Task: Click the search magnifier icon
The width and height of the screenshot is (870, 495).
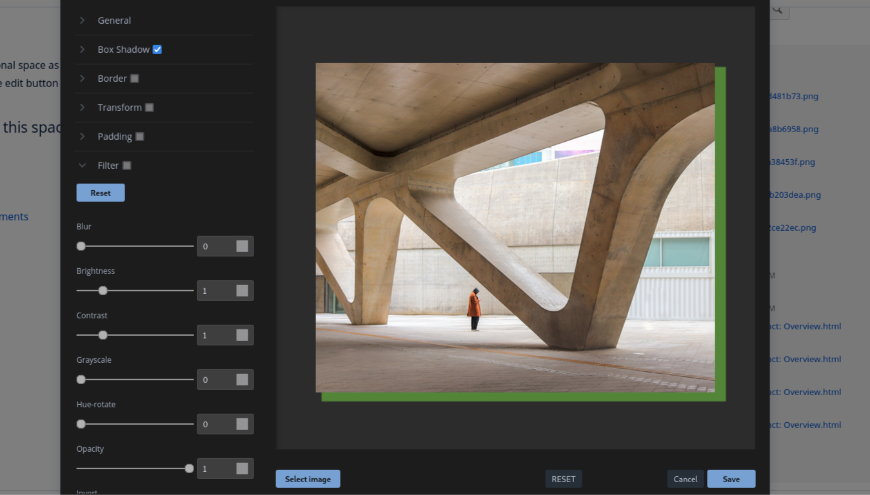Action: click(779, 10)
